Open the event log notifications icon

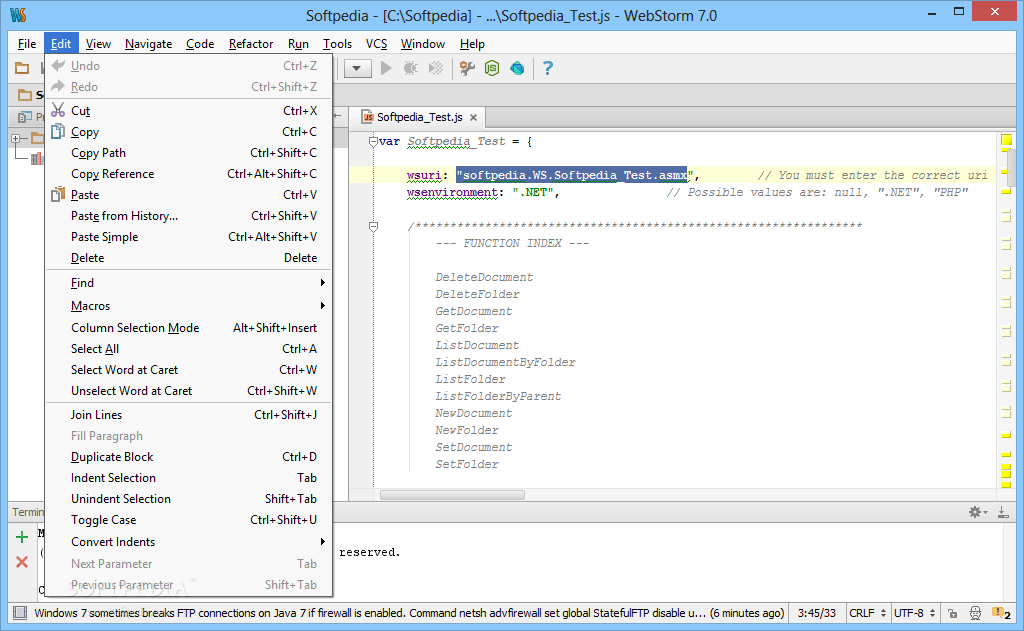coord(1001,613)
